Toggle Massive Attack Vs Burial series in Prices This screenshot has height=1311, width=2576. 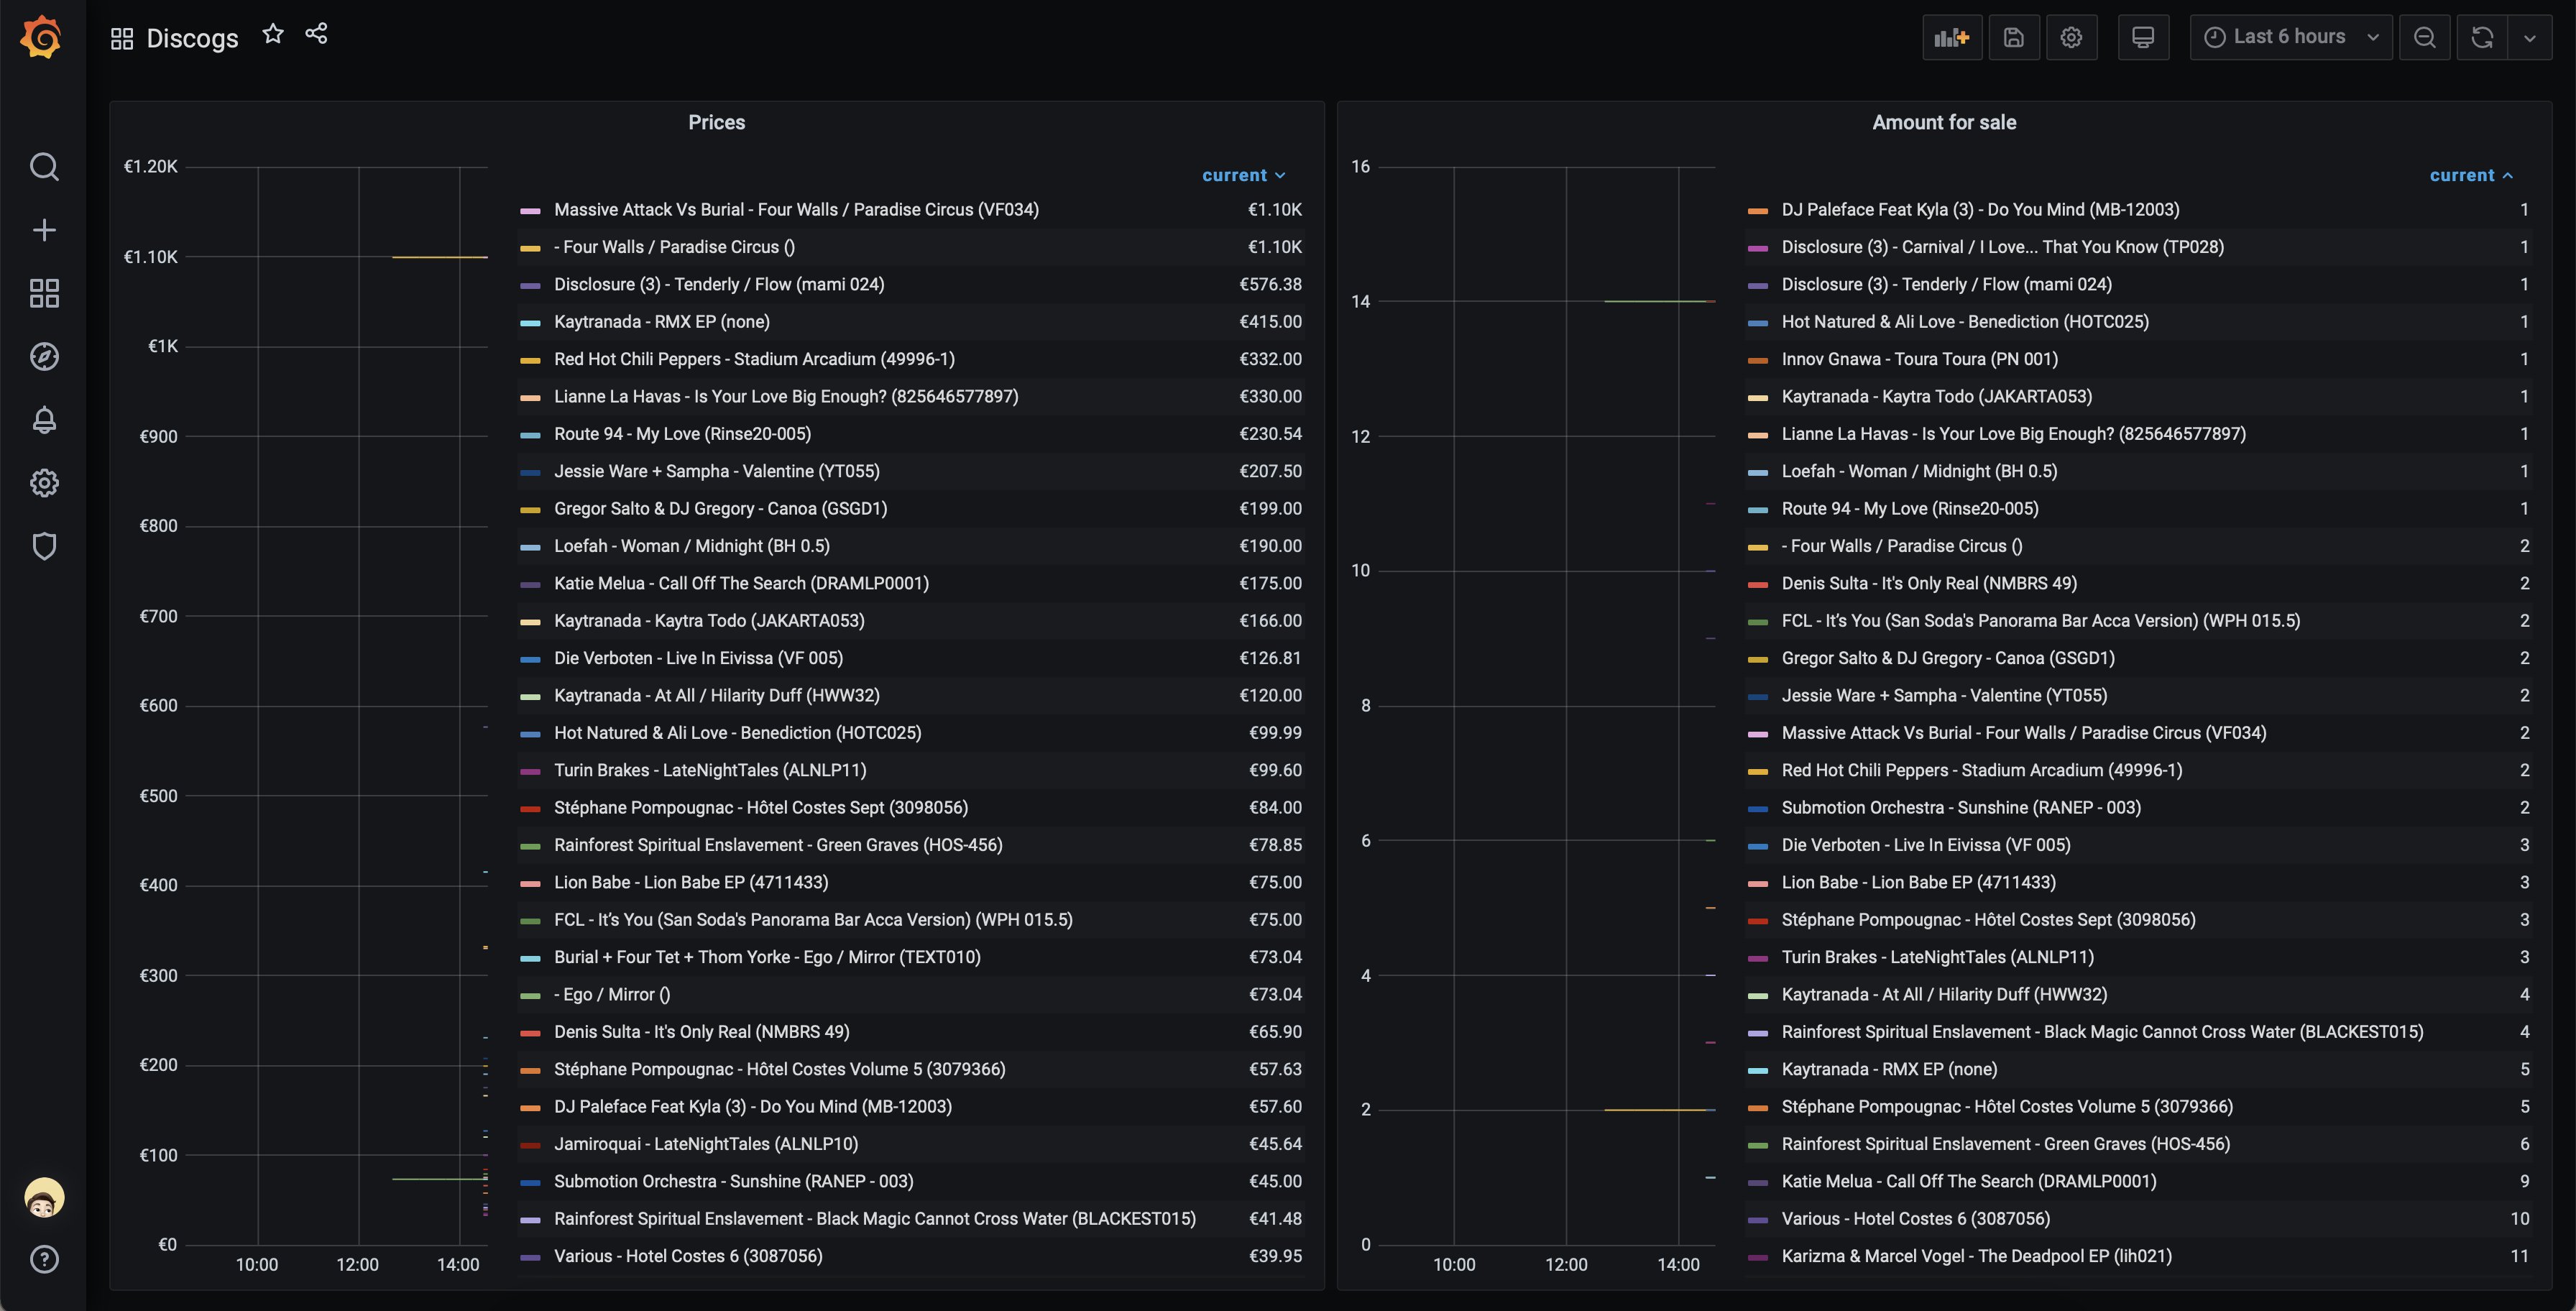click(796, 210)
